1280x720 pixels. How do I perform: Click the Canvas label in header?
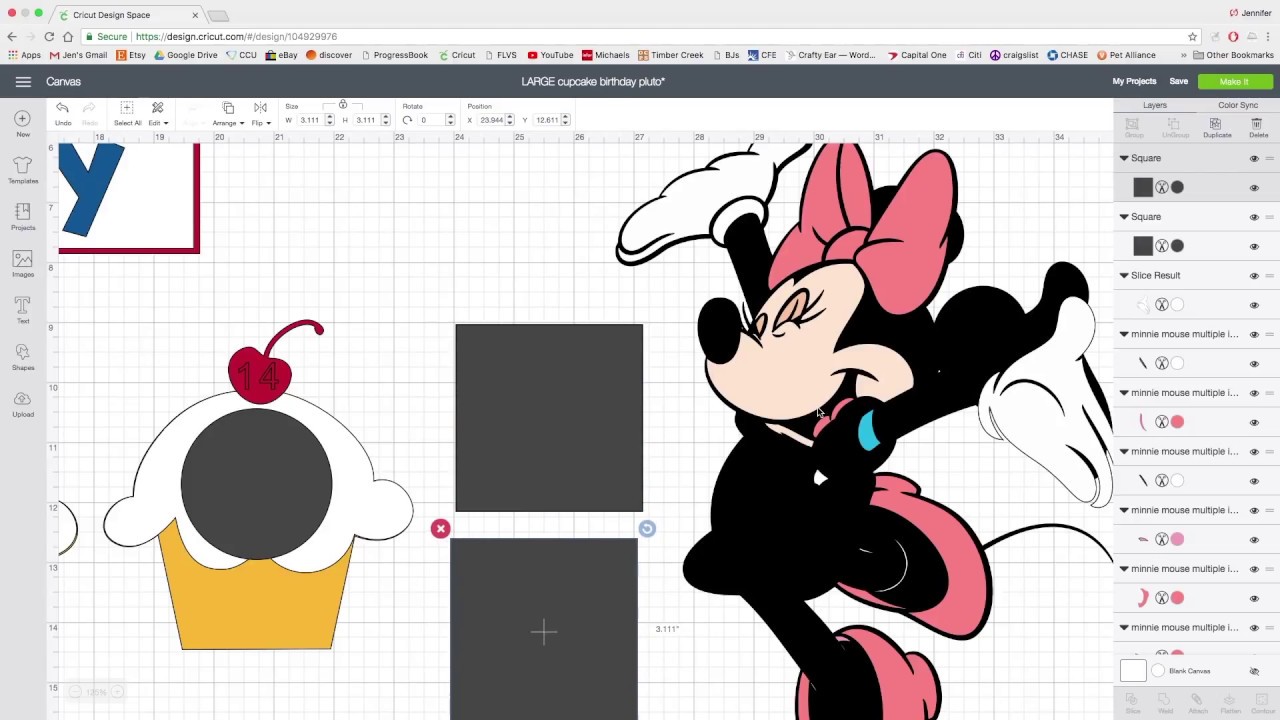click(x=63, y=82)
